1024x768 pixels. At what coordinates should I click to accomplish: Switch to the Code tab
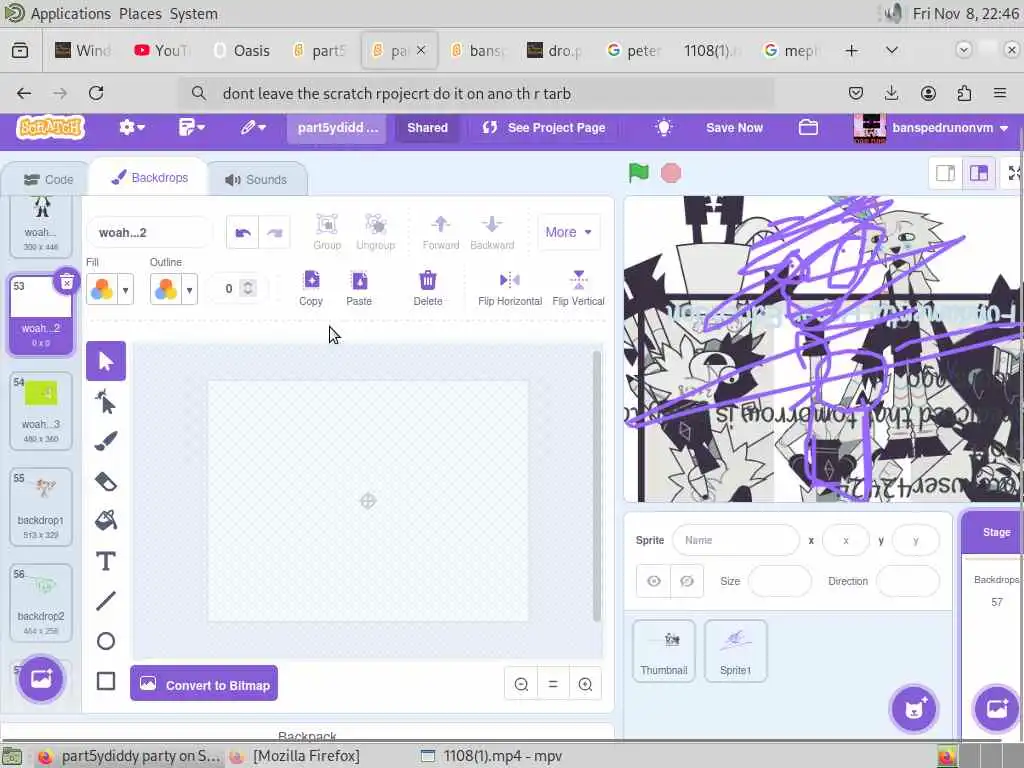tap(48, 180)
